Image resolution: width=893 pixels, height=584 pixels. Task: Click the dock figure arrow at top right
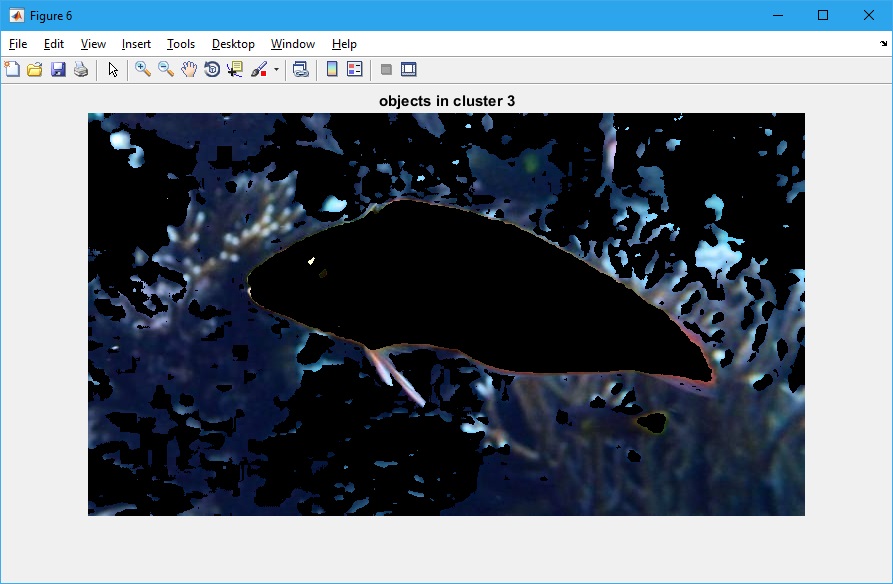[x=883, y=44]
